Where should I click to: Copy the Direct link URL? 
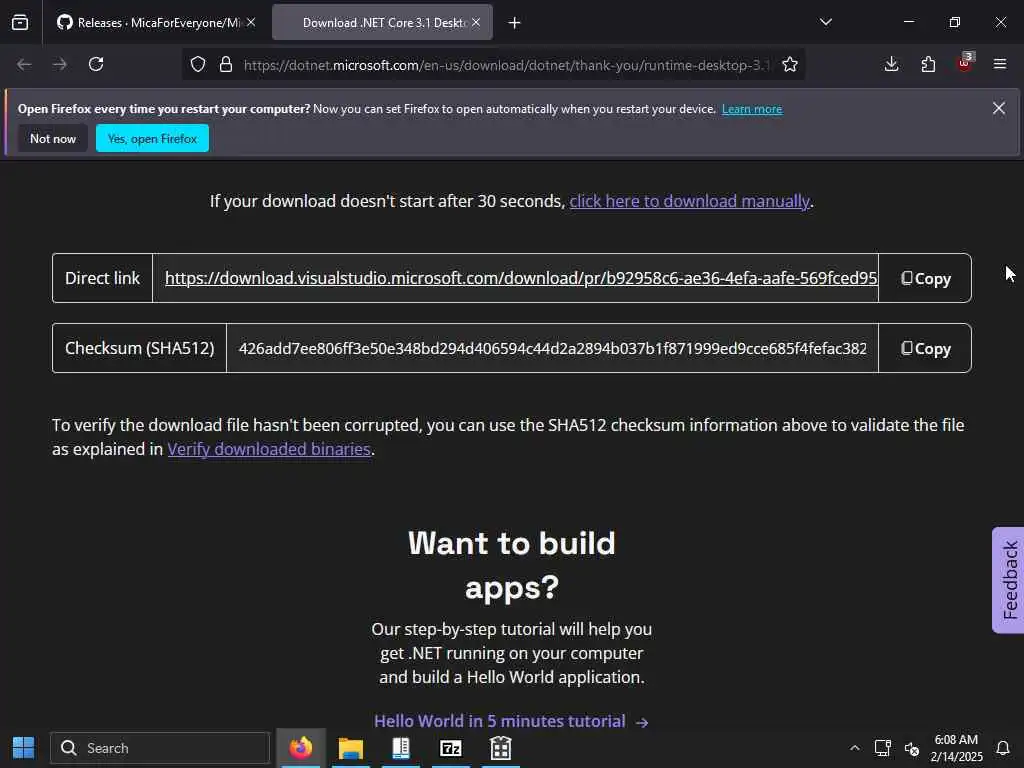[x=925, y=278]
